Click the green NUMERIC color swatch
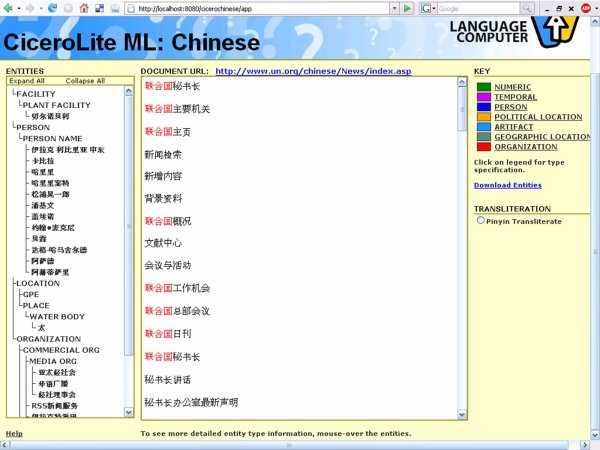 click(484, 87)
